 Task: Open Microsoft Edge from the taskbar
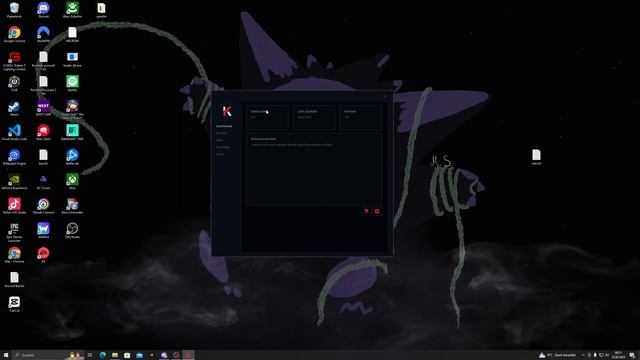102,355
